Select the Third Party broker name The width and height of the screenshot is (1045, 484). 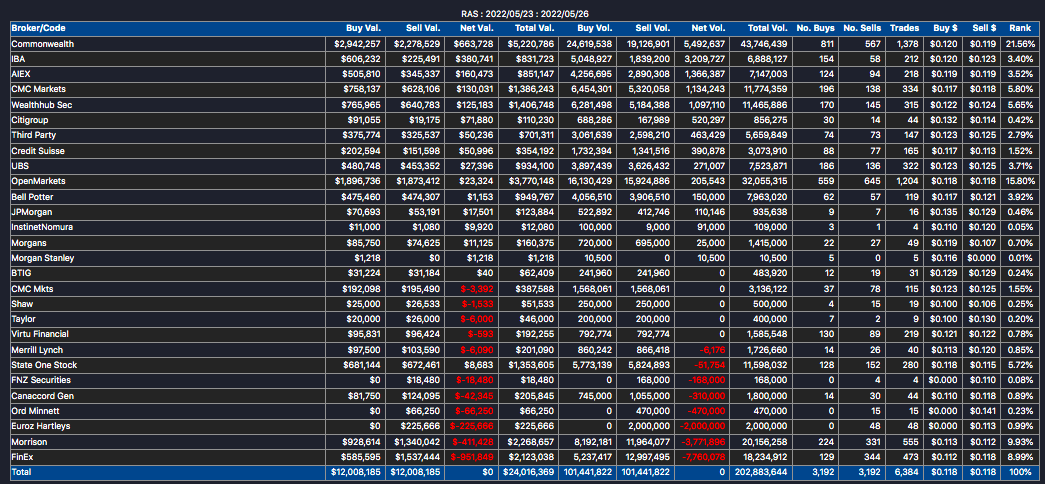click(33, 135)
